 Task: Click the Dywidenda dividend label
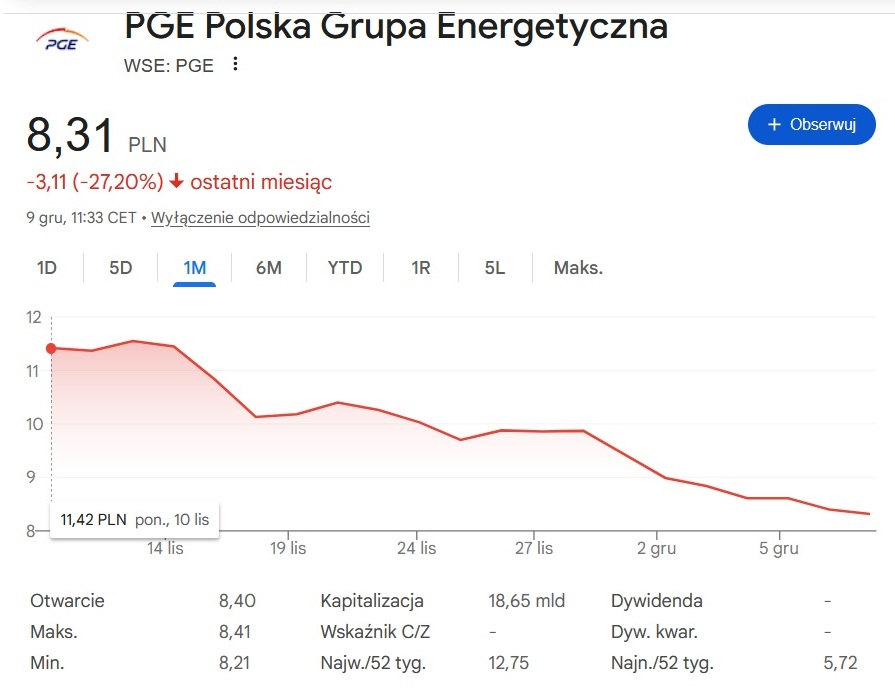click(656, 601)
